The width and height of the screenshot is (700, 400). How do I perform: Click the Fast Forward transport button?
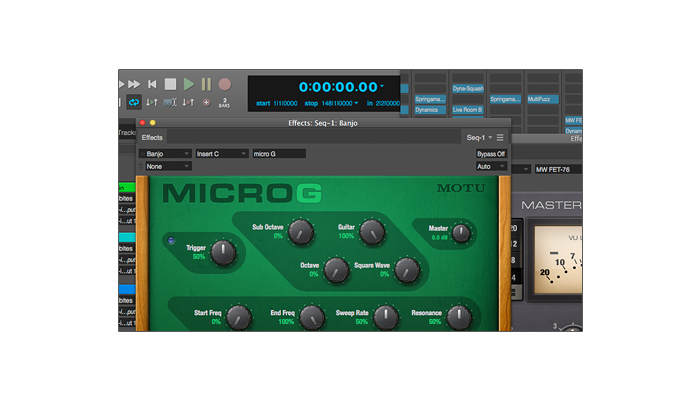point(134,84)
